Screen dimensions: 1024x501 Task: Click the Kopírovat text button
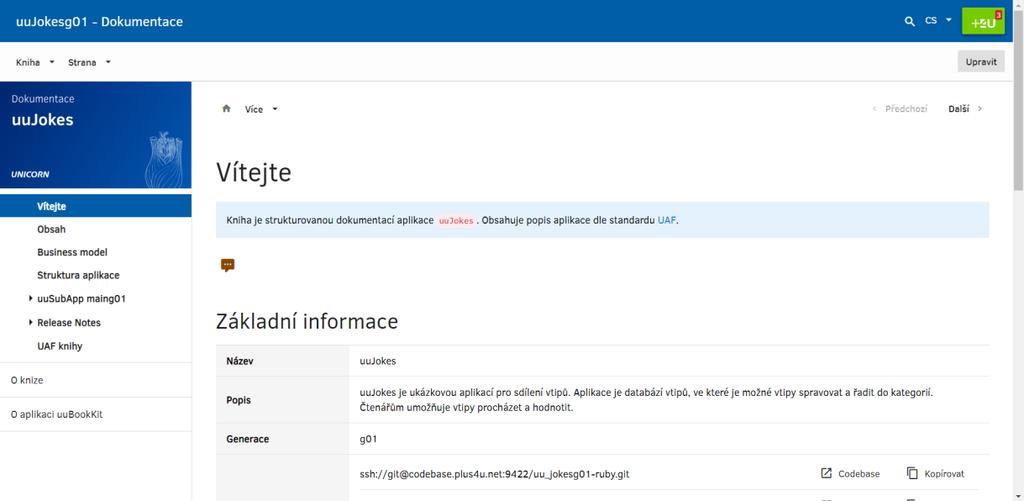click(x=944, y=474)
